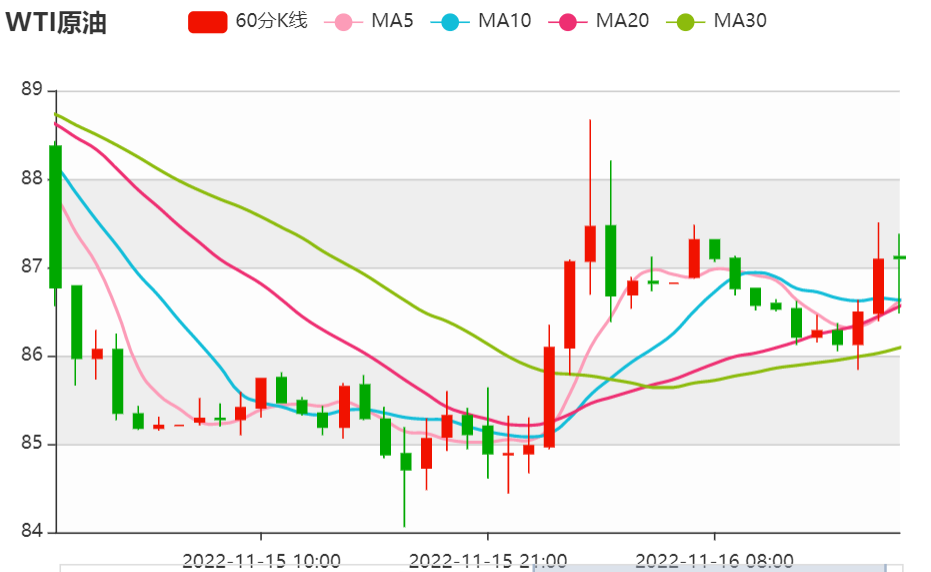Screen dimensions: 931x572
Task: Click the 84 y-axis label
Action: [x=31, y=531]
